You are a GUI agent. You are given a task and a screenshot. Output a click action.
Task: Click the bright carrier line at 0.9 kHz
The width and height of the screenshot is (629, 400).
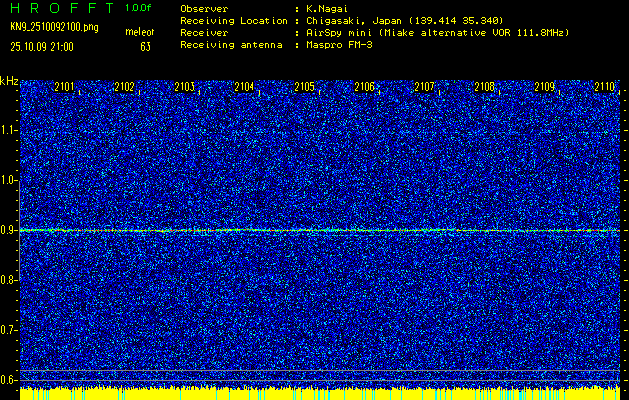point(320,230)
